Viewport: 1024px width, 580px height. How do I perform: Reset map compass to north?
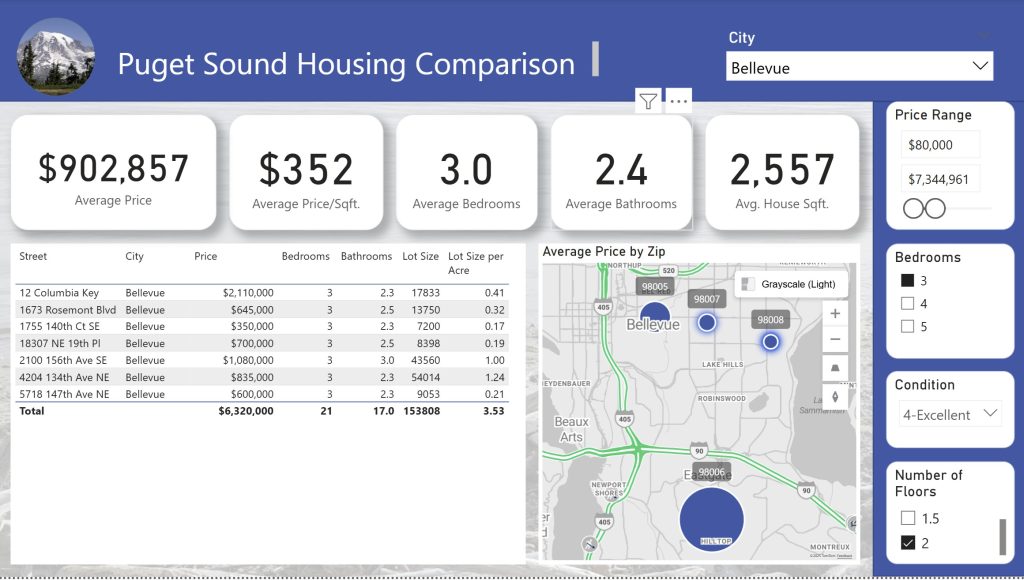tap(835, 397)
